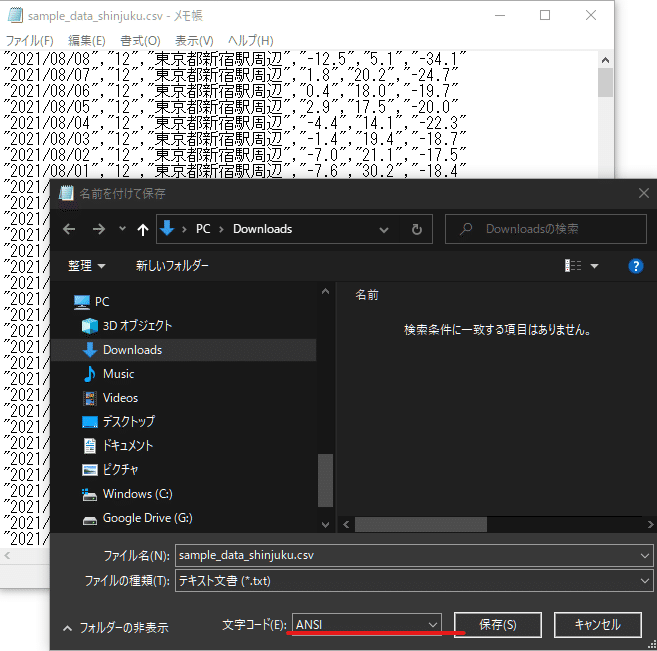Click the back arrow in the save dialog
Image resolution: width=657 pixels, height=651 pixels.
point(69,229)
